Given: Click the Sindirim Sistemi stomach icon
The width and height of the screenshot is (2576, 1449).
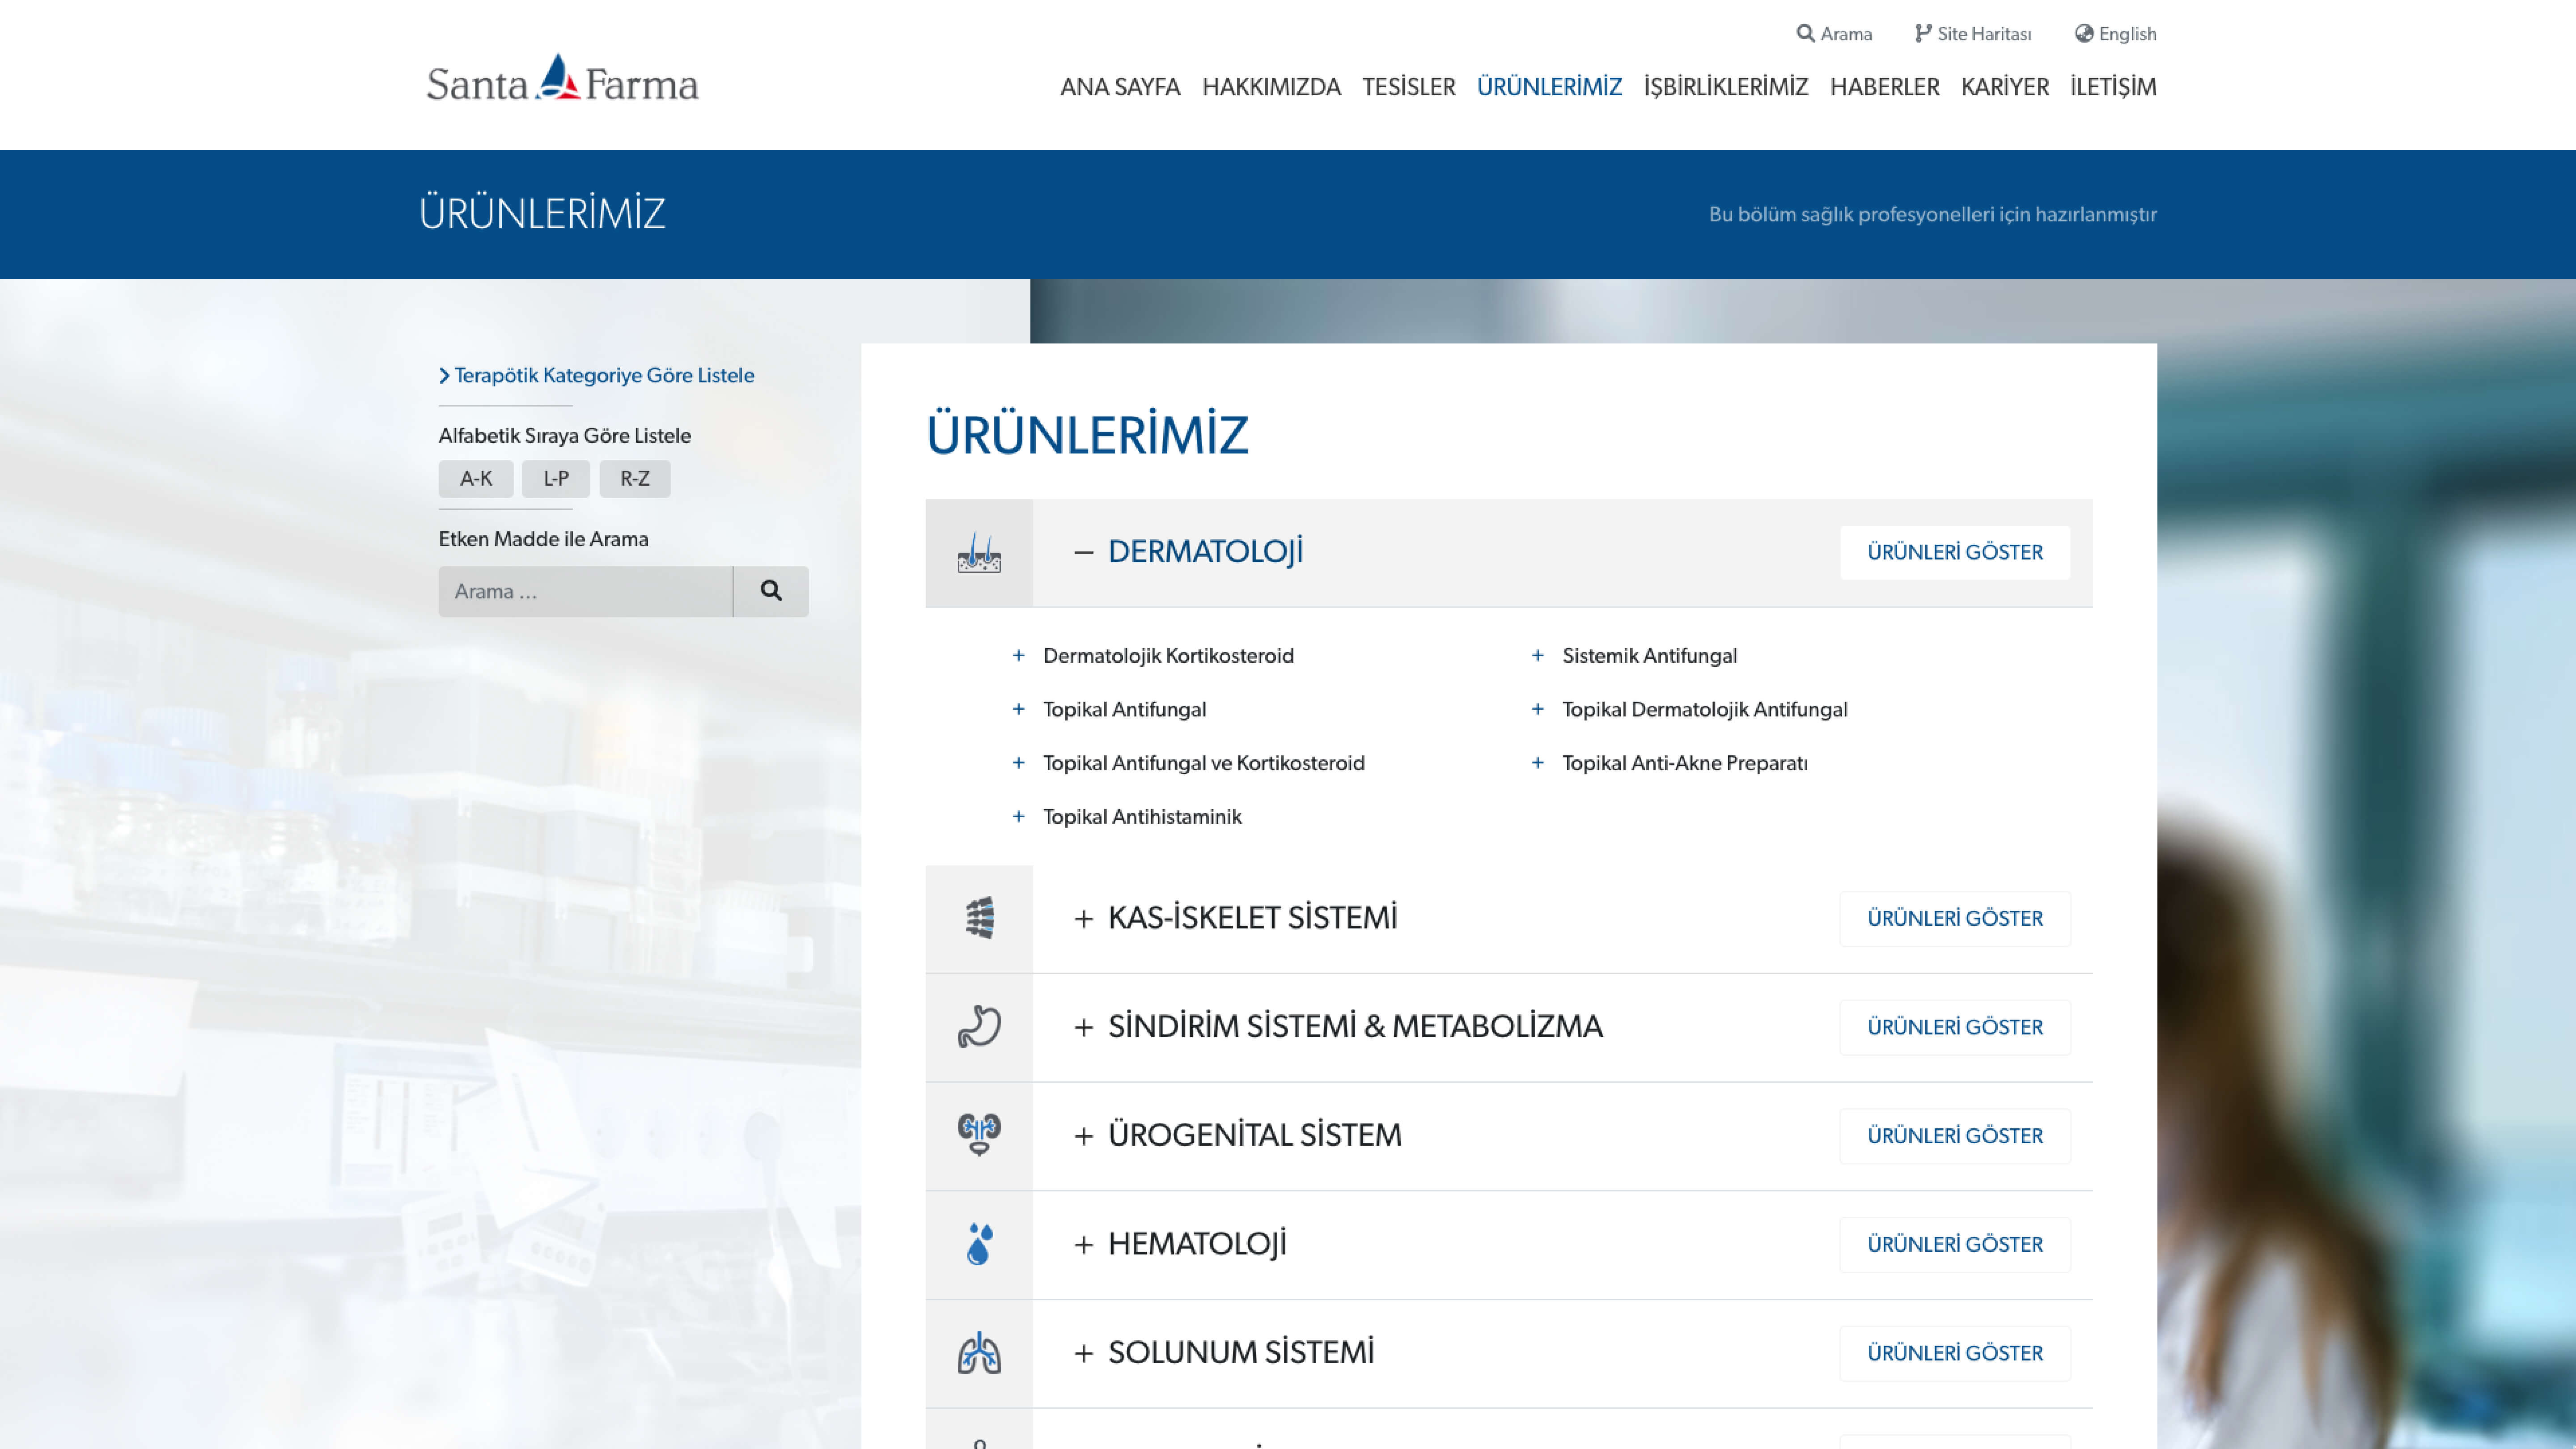Looking at the screenshot, I should click(979, 1027).
